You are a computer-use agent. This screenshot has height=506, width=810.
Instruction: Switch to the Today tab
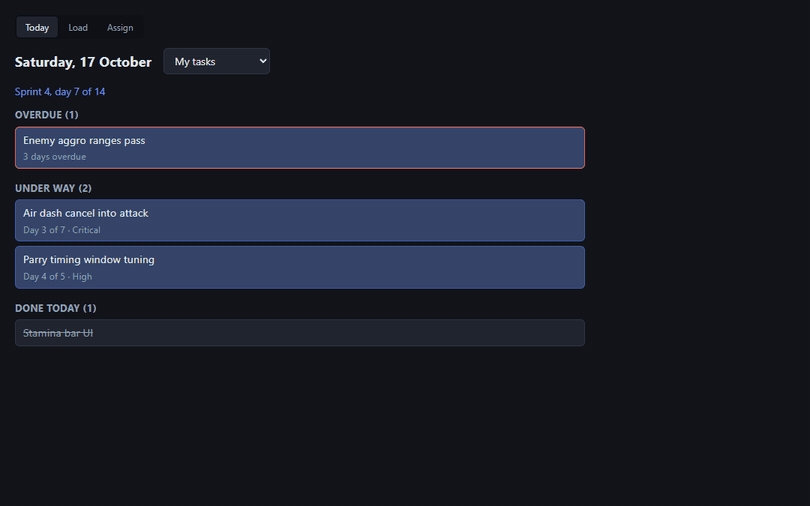[x=37, y=27]
